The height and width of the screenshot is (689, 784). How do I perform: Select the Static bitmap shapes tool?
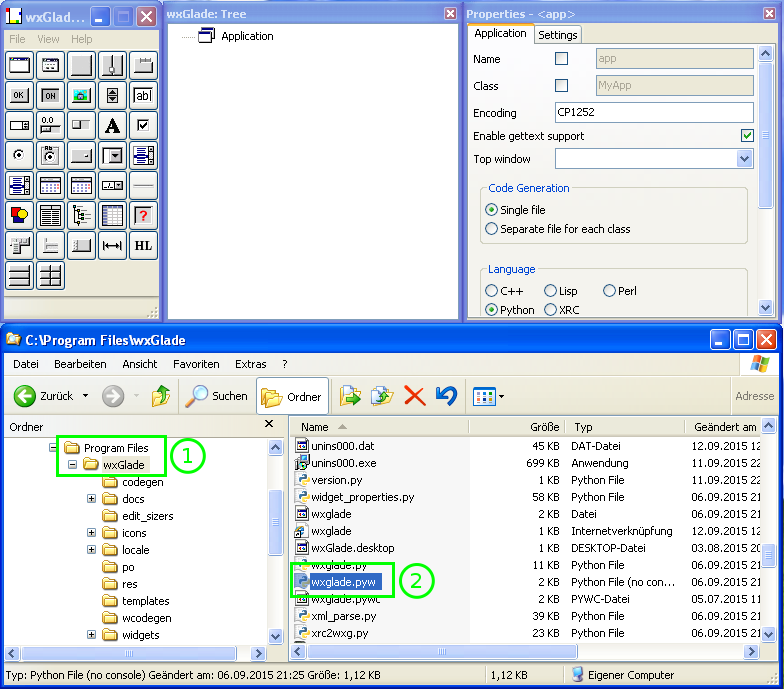pyautogui.click(x=20, y=216)
